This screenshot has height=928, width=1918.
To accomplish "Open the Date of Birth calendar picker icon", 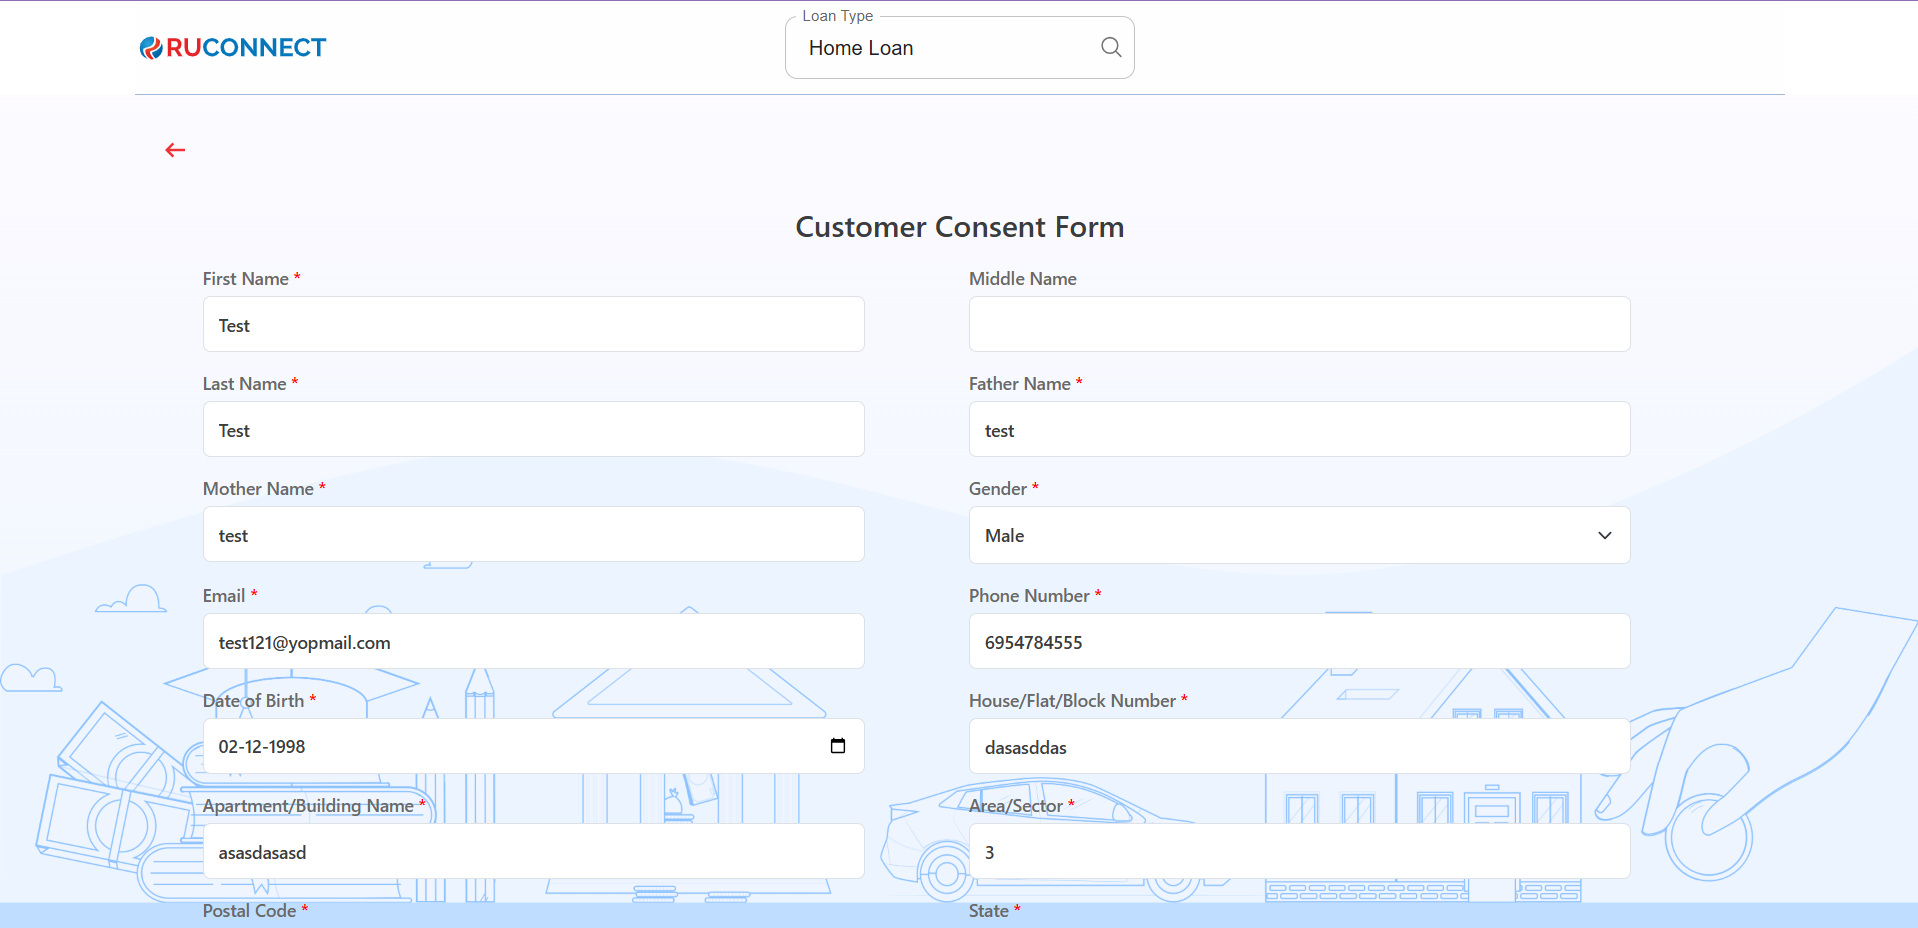I will click(838, 746).
